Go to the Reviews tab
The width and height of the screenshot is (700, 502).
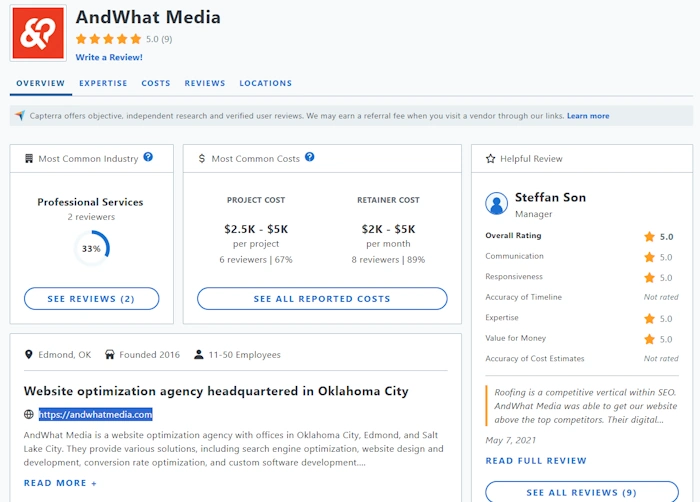[x=205, y=83]
